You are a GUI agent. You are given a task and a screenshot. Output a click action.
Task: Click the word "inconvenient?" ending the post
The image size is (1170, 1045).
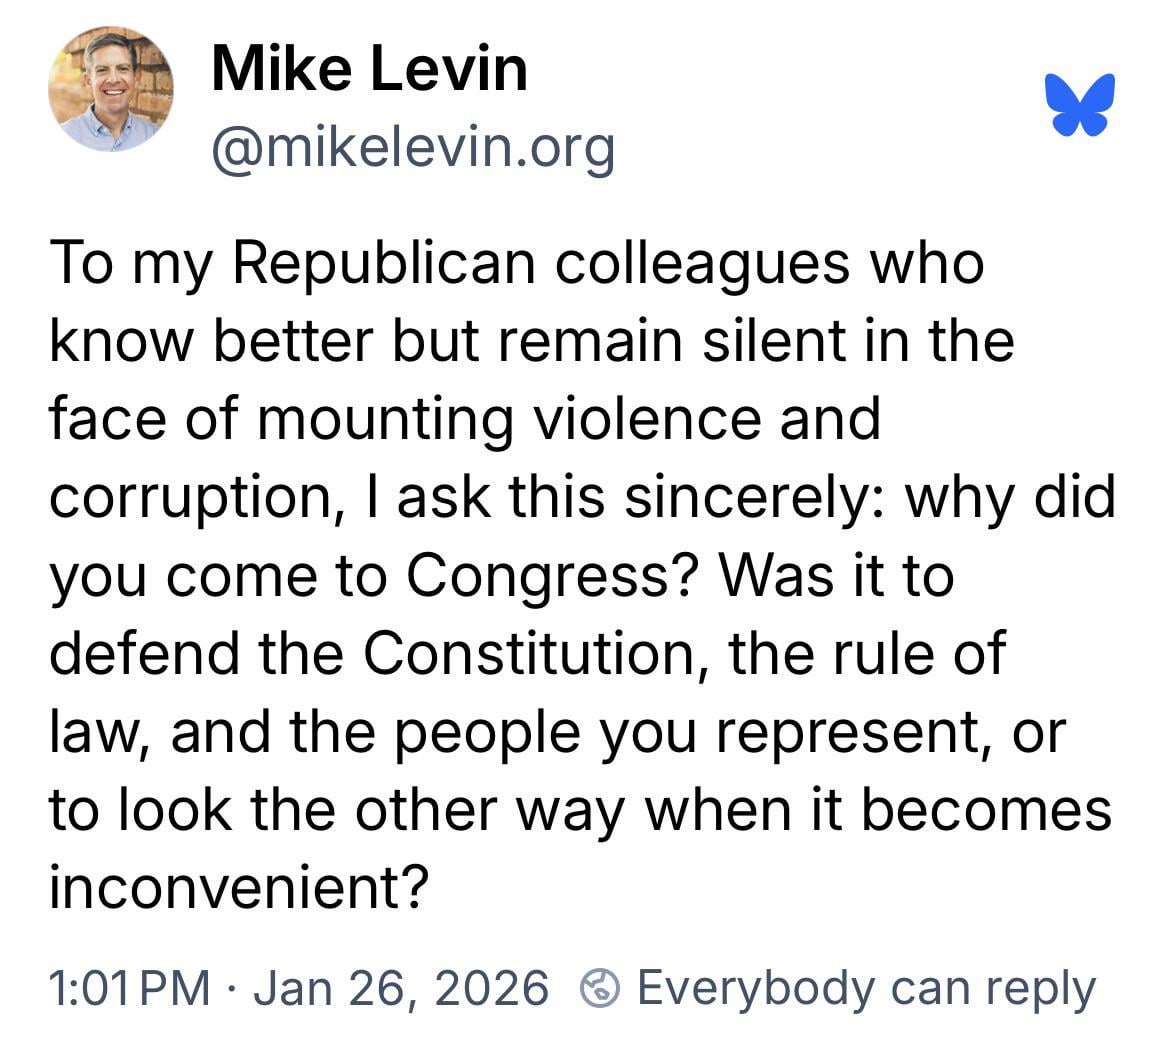click(x=240, y=888)
